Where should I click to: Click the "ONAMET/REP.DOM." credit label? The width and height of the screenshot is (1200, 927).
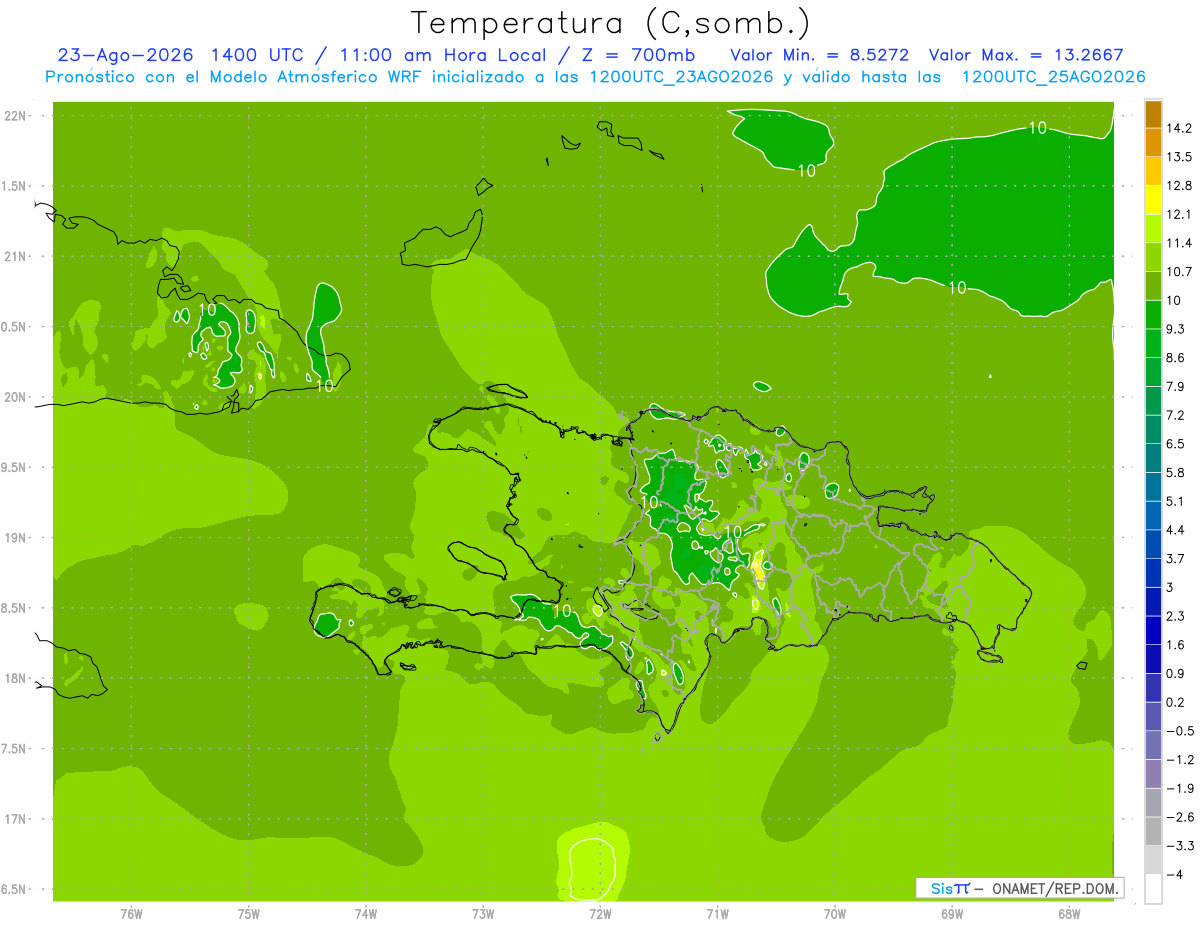pyautogui.click(x=1055, y=888)
